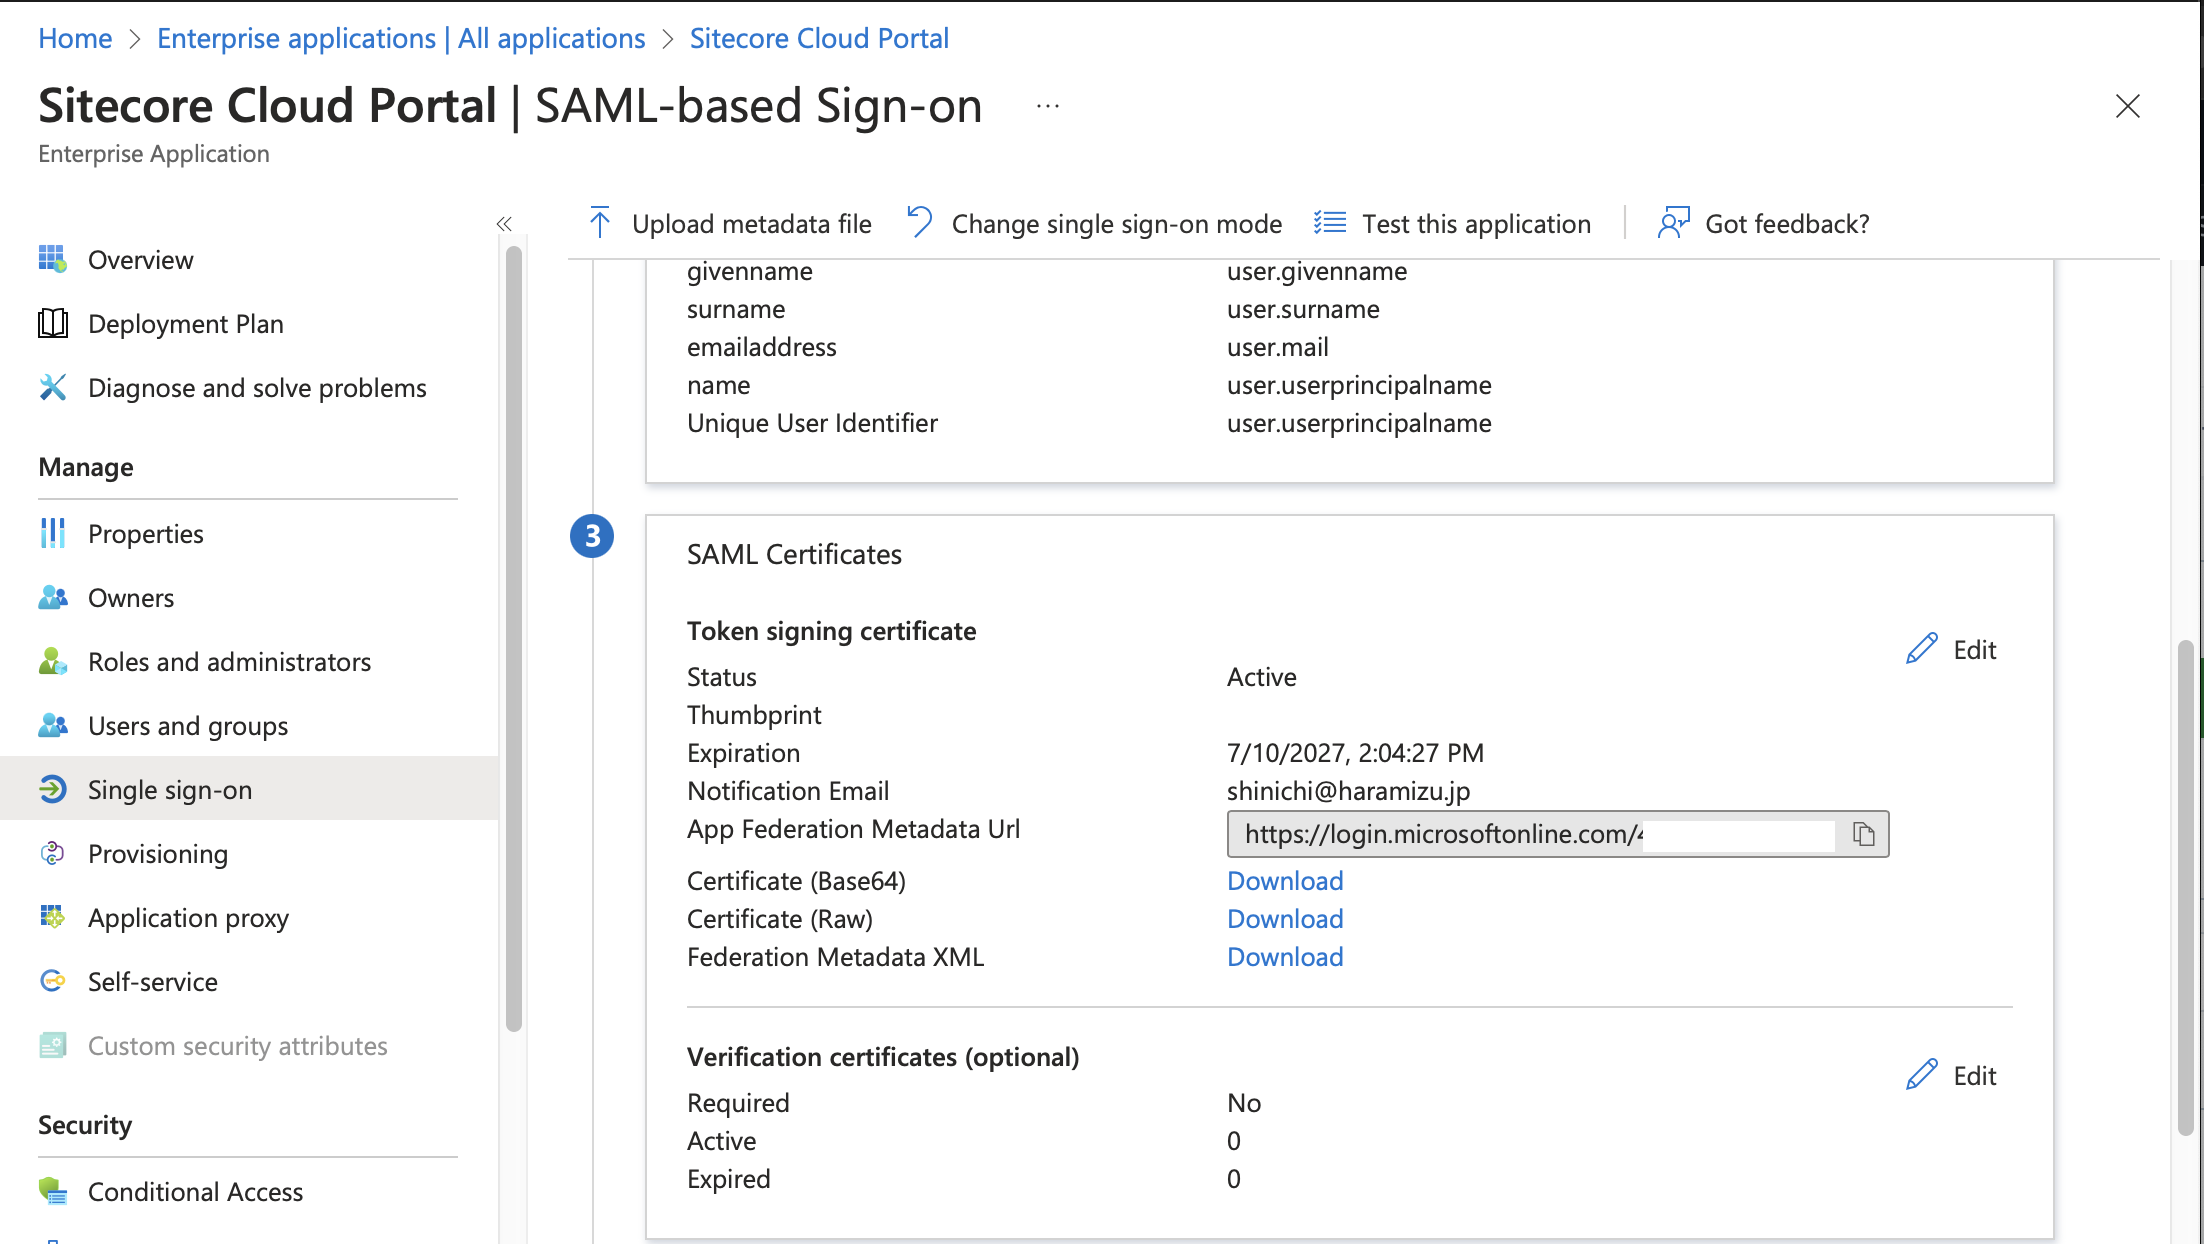This screenshot has height=1244, width=2204.
Task: Click the Custom security attributes icon
Action: pyautogui.click(x=53, y=1045)
